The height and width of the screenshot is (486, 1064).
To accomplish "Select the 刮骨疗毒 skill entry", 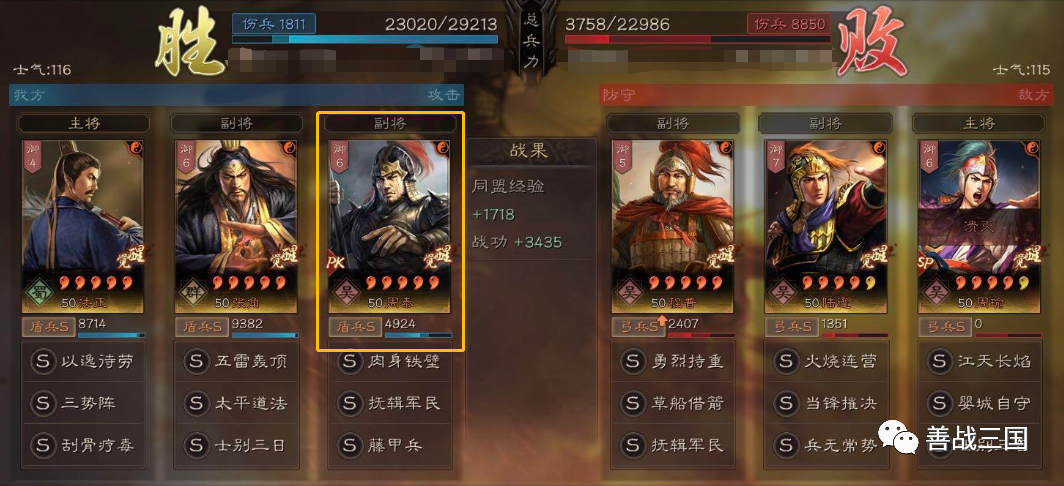I will pos(83,445).
